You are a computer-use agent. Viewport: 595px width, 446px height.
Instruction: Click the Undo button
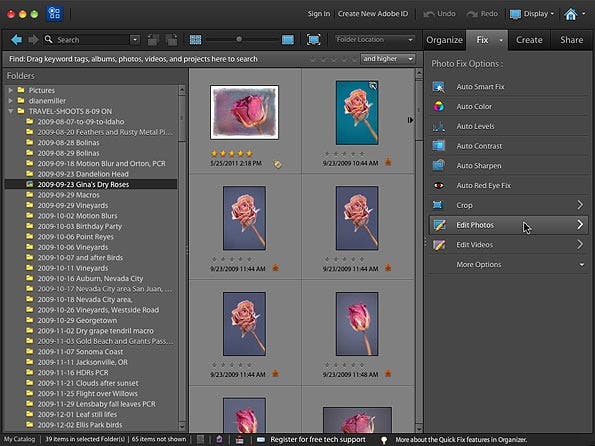[x=439, y=14]
